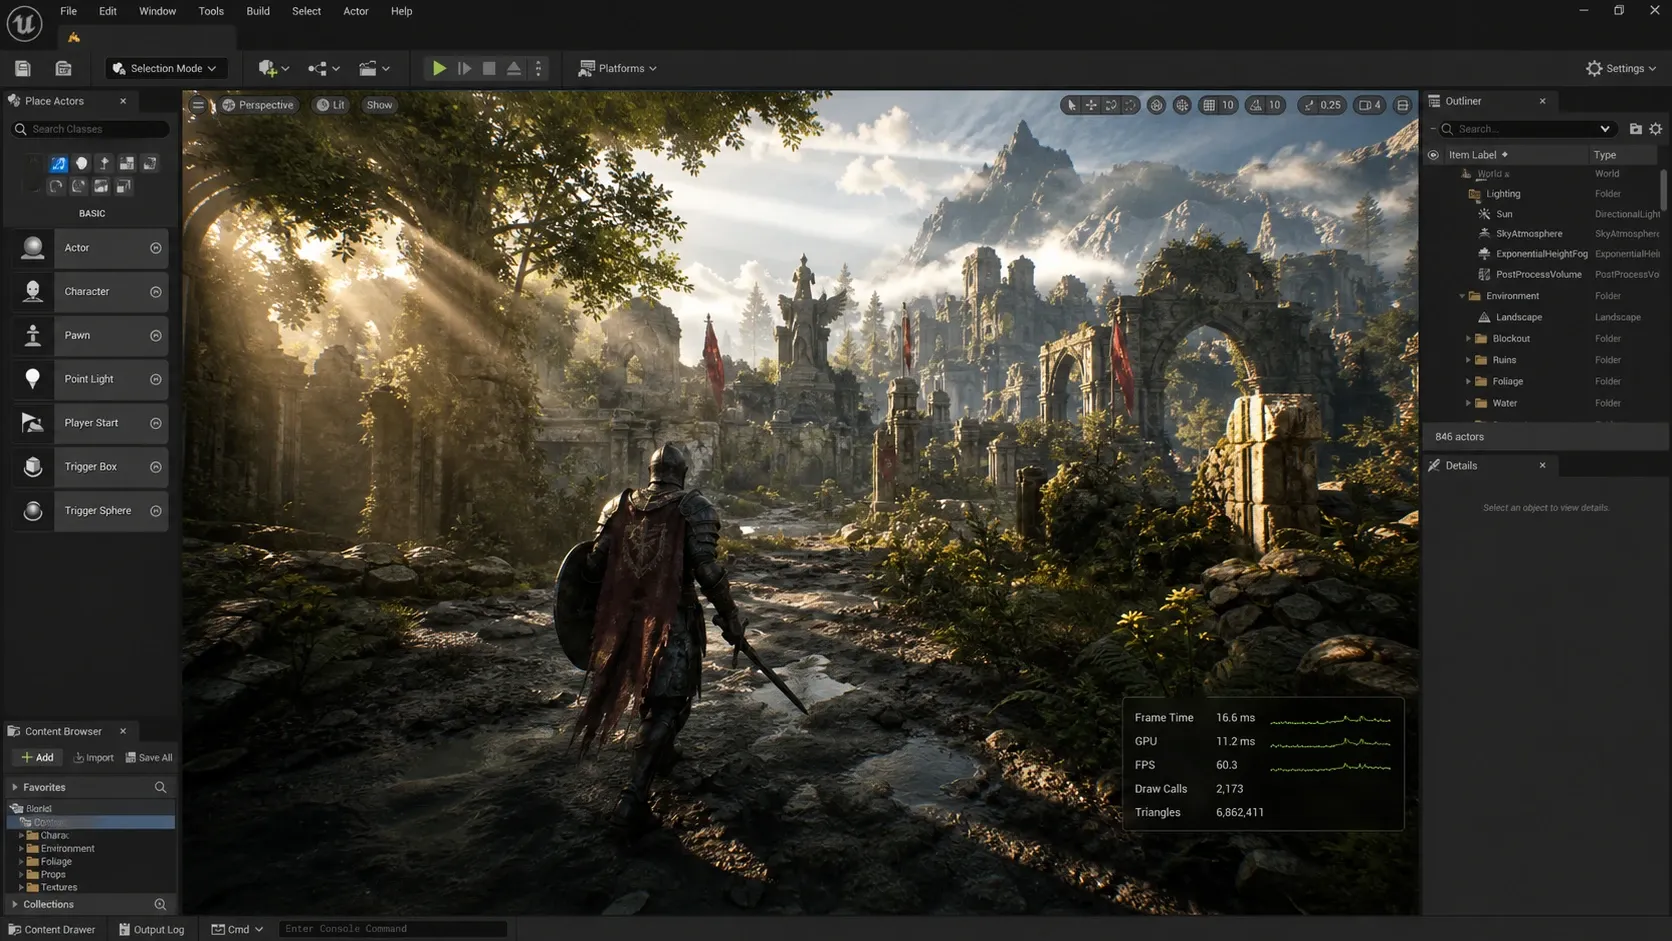This screenshot has width=1672, height=941.
Task: Open the File menu
Action: (x=68, y=11)
